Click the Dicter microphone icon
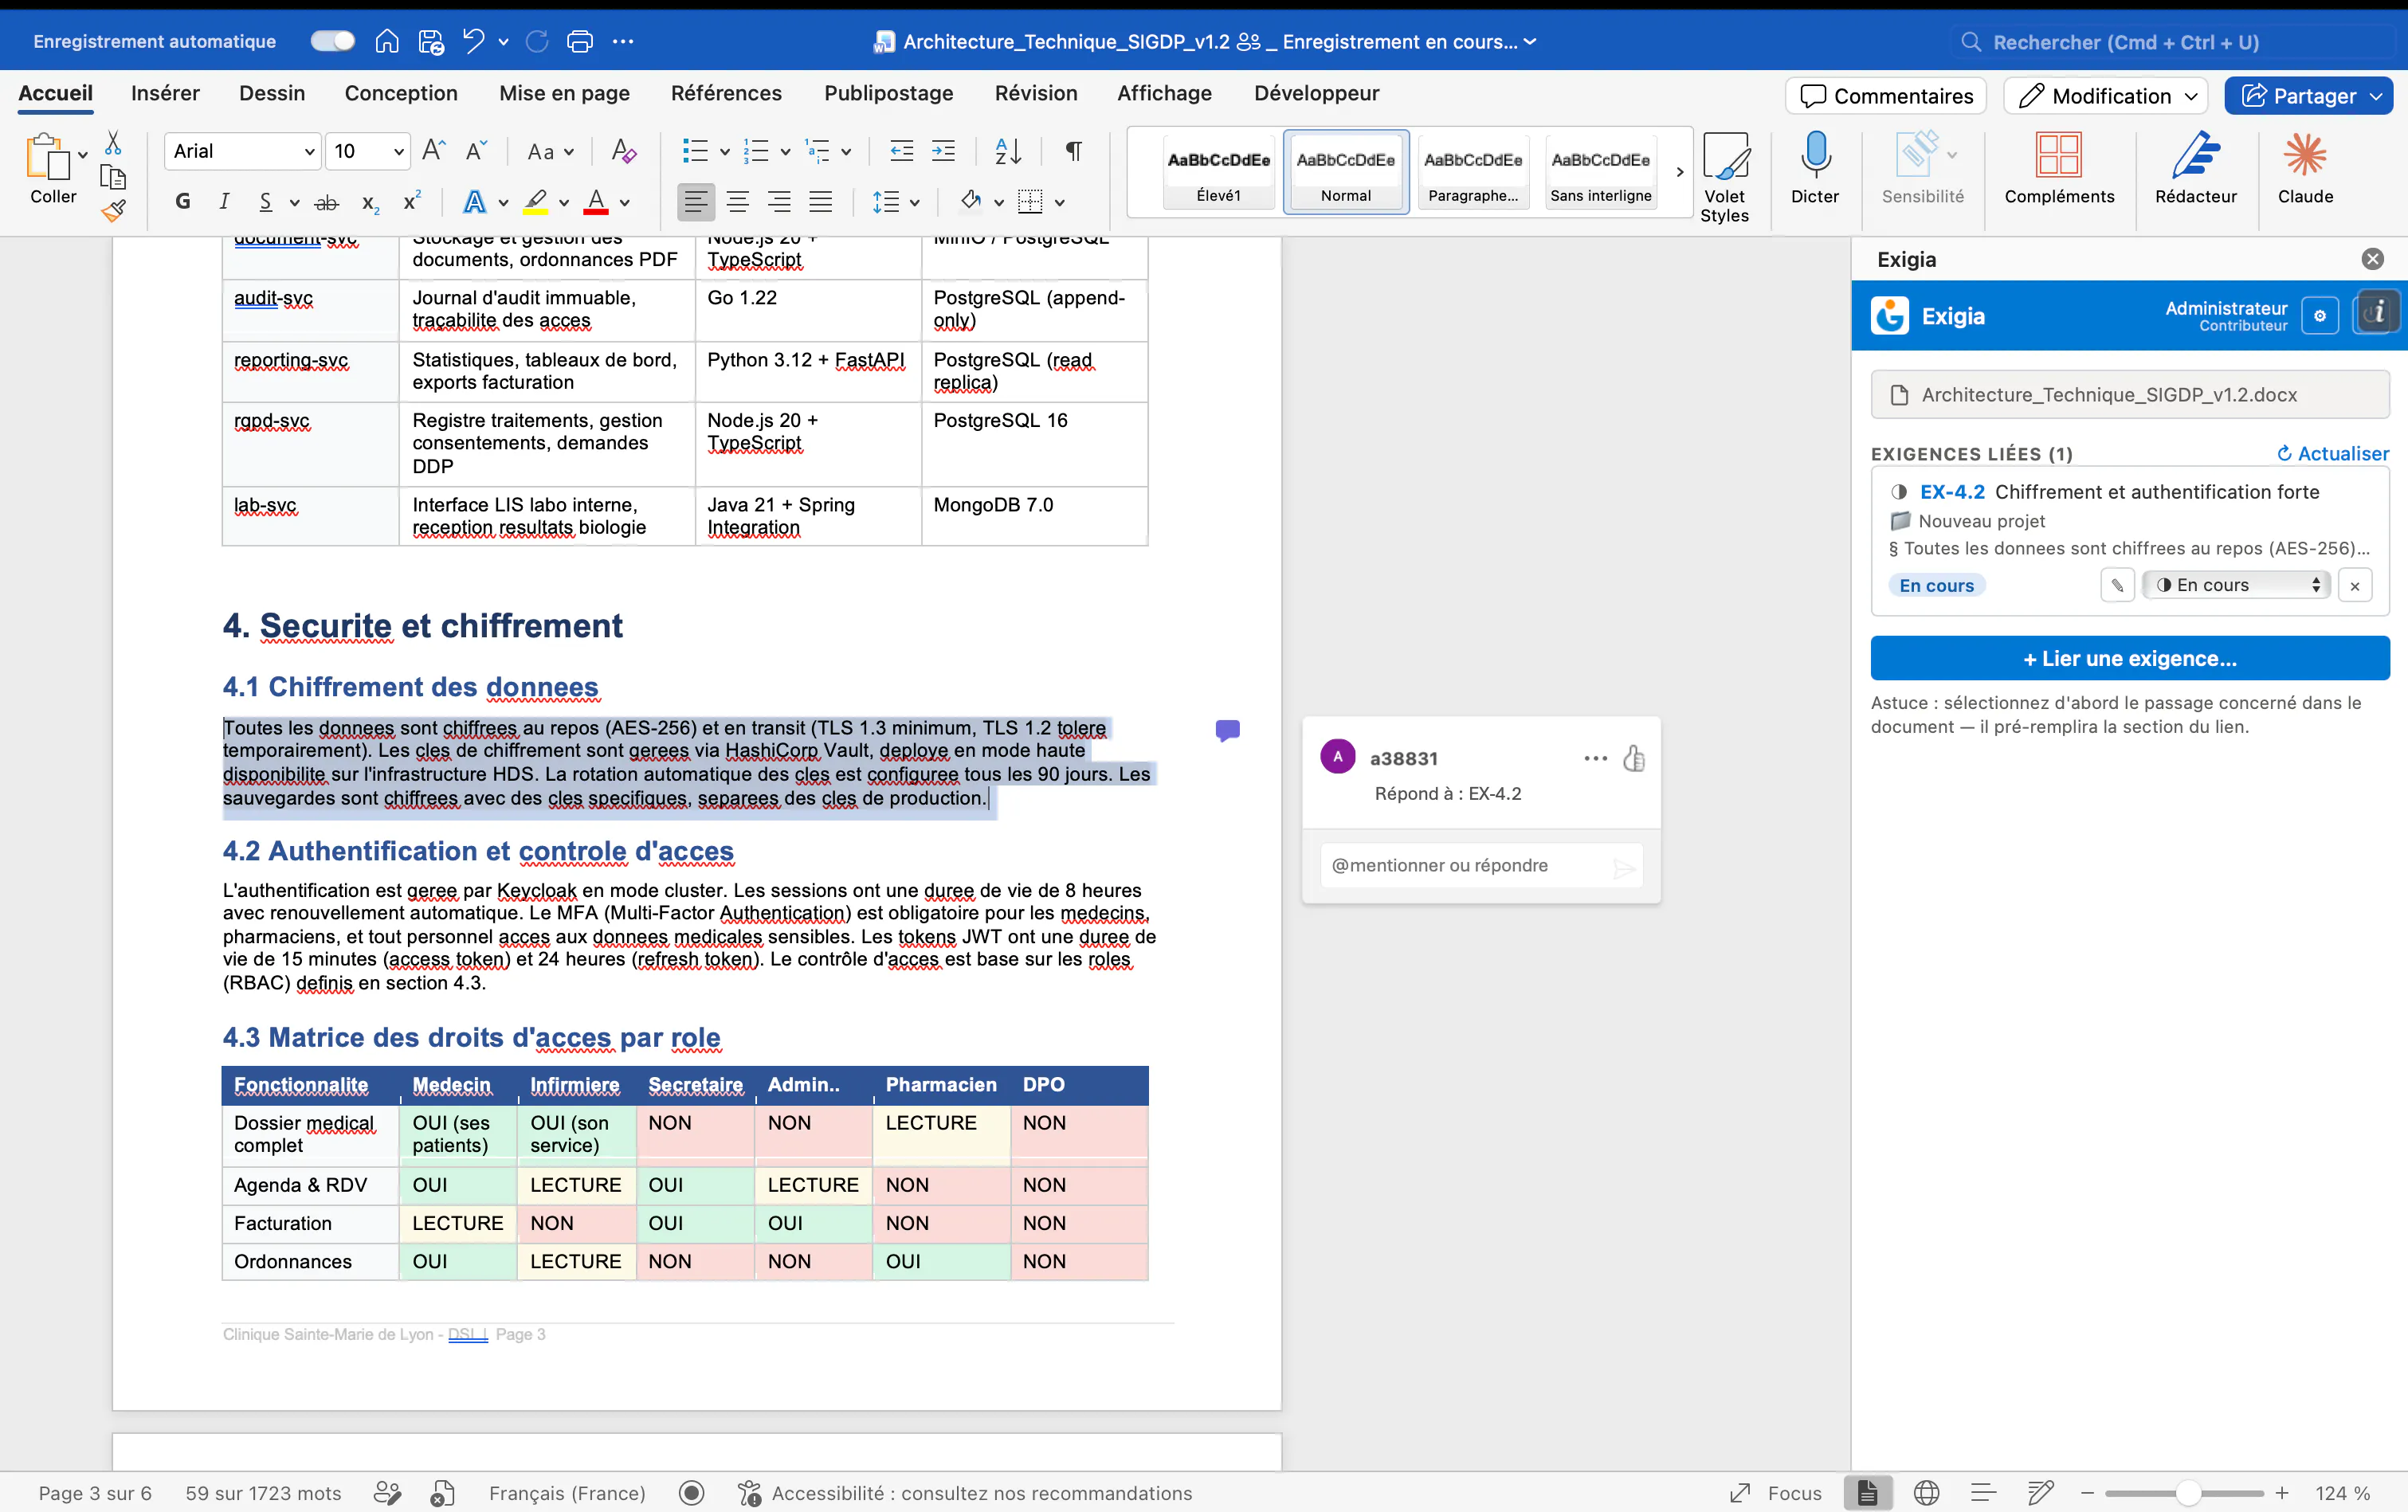The height and width of the screenshot is (1512, 2408). coord(1814,156)
